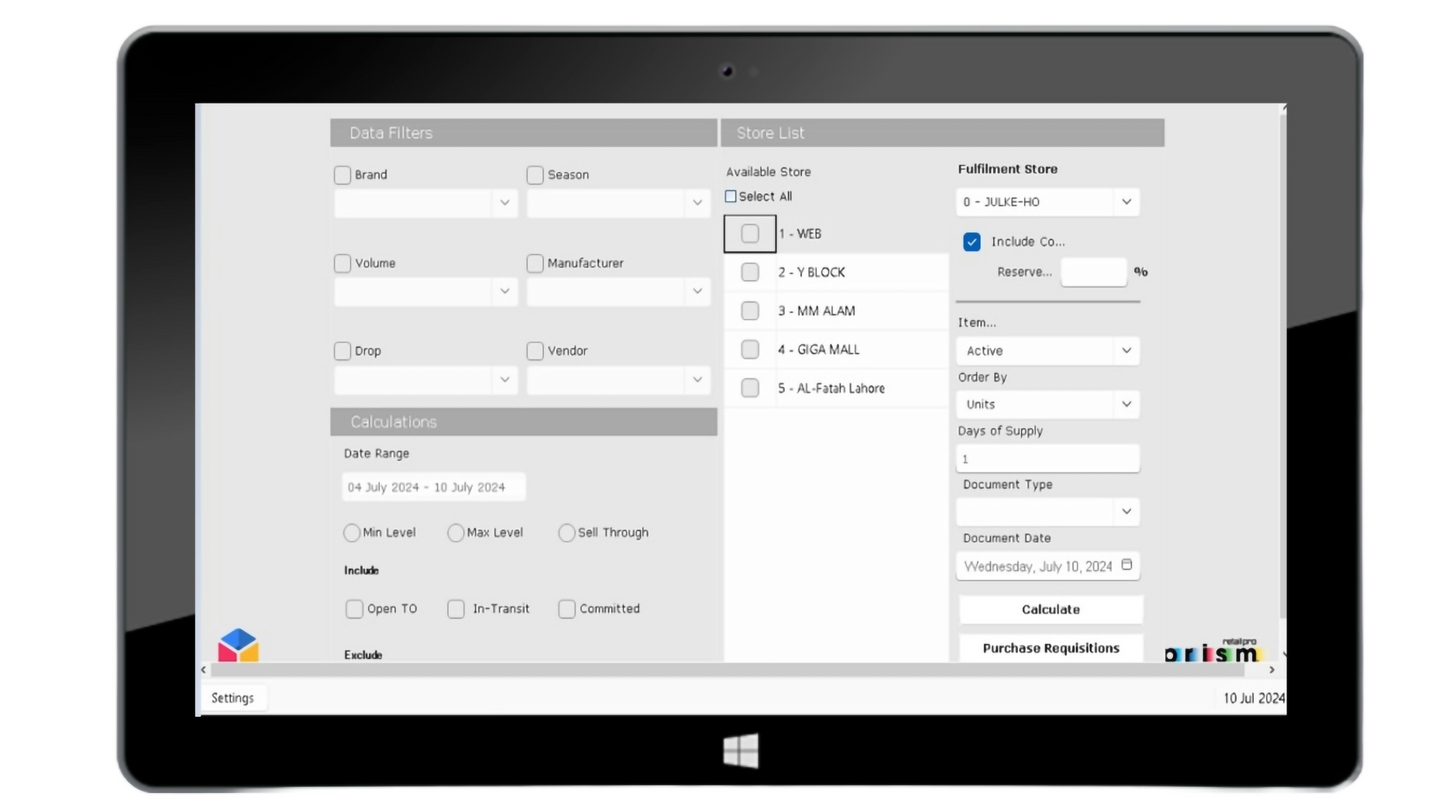Check the Select All stores box
This screenshot has height=812, width=1445.
tap(731, 197)
